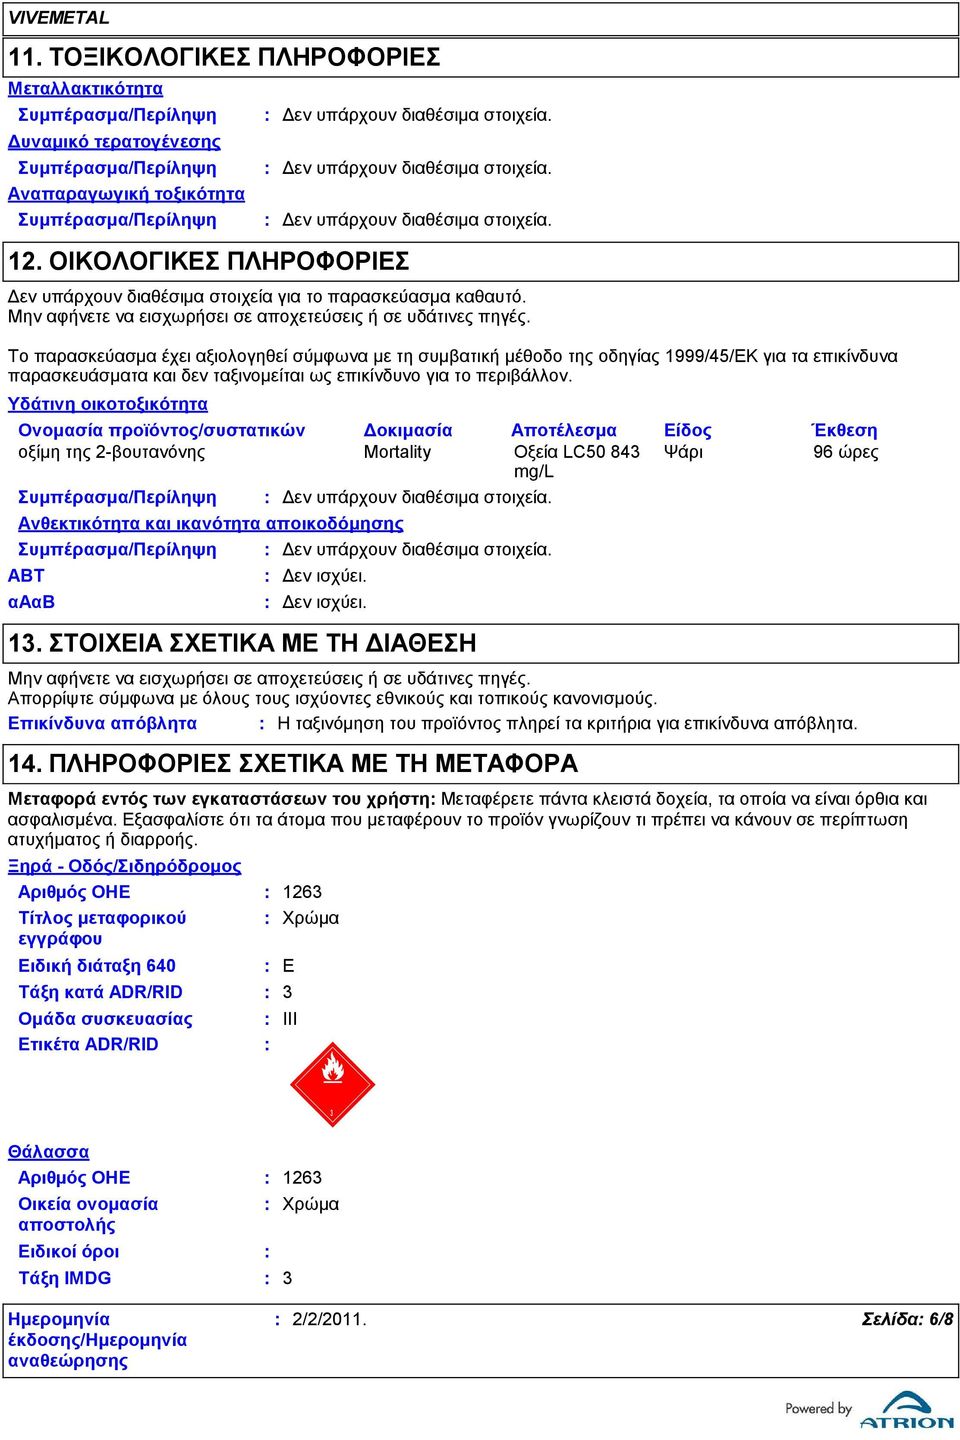
Task: Click the Έκθεση column header
Action: point(844,430)
